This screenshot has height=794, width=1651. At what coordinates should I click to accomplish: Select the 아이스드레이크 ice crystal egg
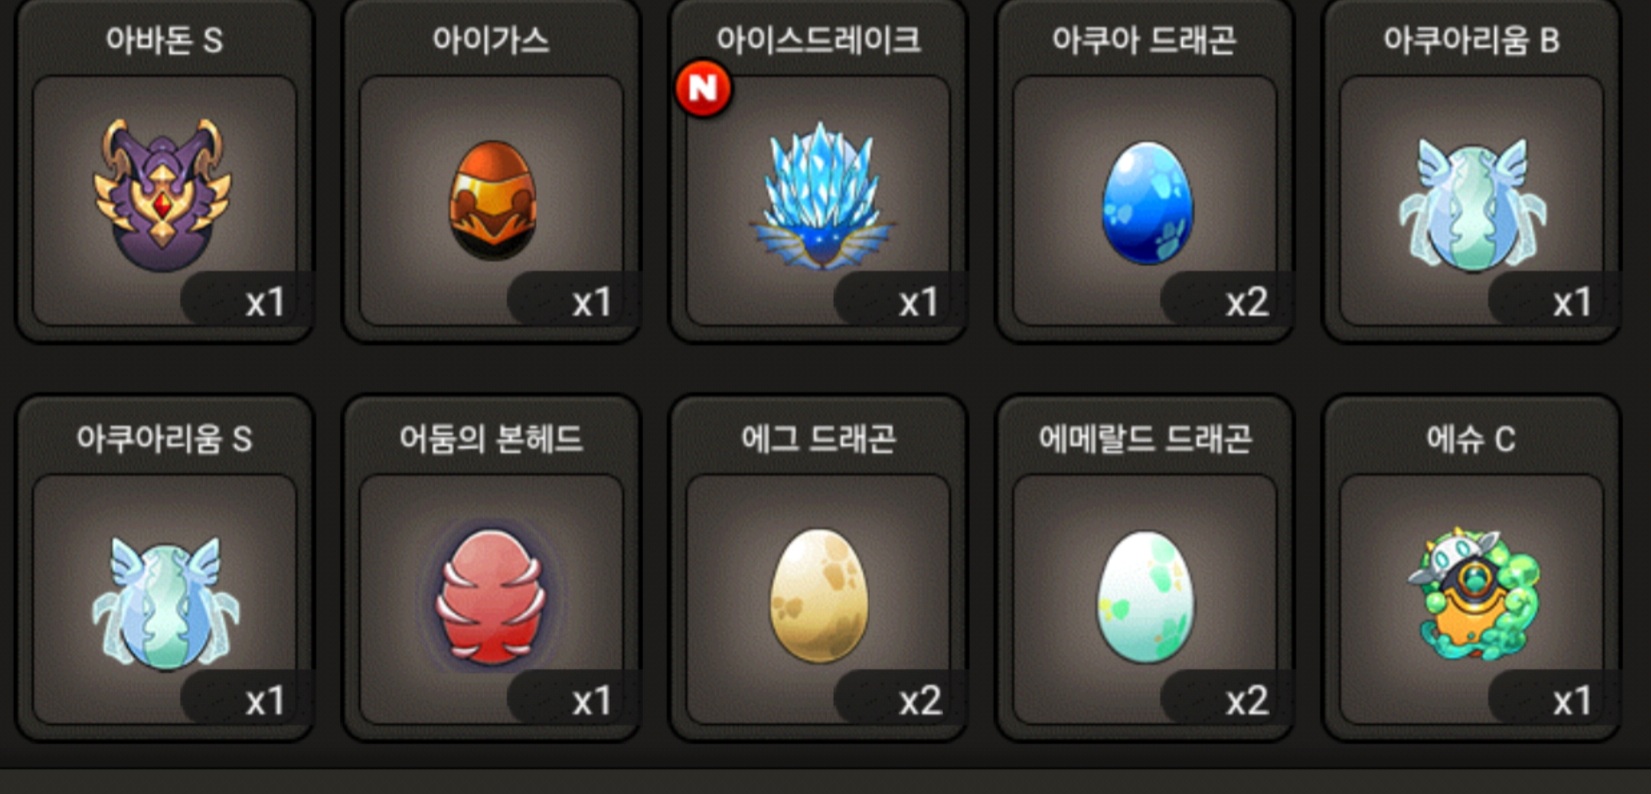[x=820, y=196]
